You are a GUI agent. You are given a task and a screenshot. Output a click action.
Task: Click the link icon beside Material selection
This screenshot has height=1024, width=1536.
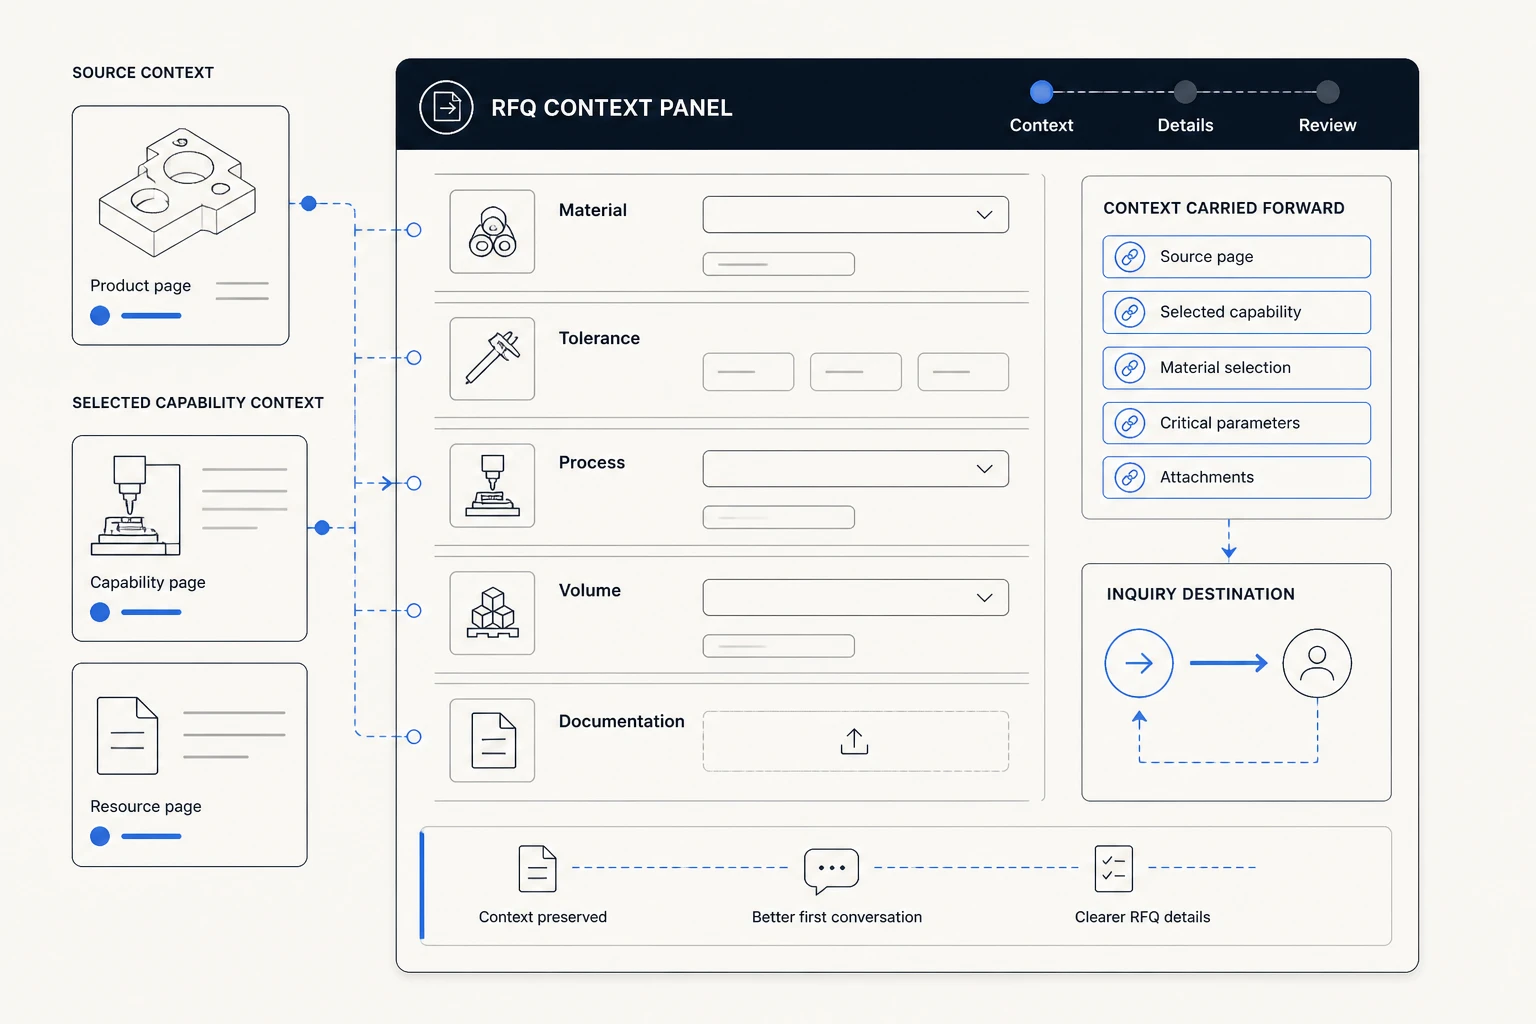(x=1130, y=368)
